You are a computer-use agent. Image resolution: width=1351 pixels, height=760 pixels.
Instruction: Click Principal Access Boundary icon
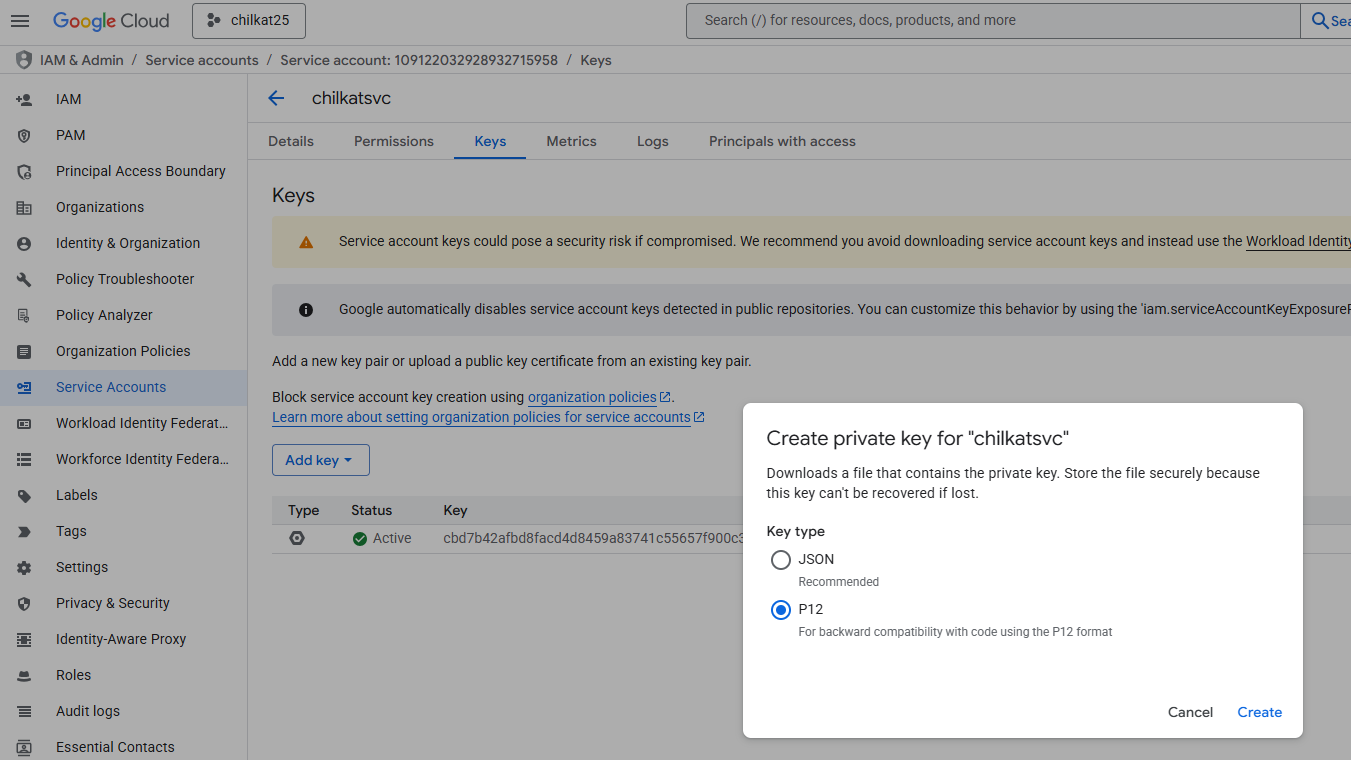(x=24, y=171)
